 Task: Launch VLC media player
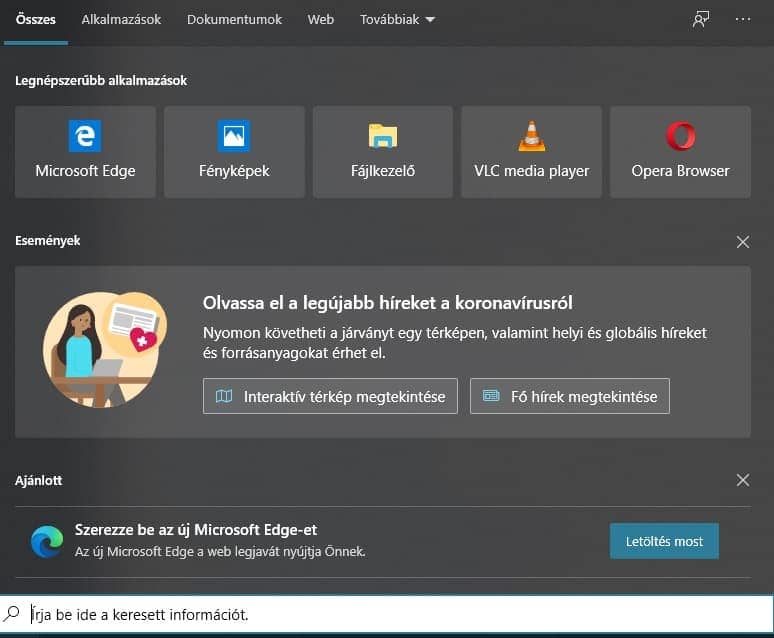pyautogui.click(x=531, y=152)
